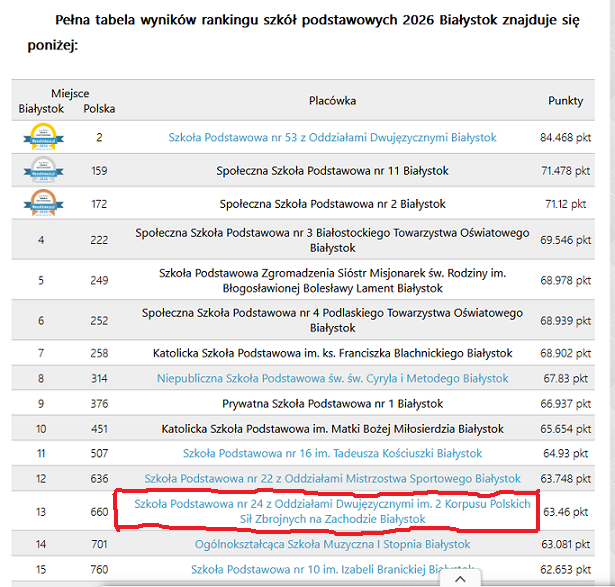Click the Miejsce header label

pos(70,93)
